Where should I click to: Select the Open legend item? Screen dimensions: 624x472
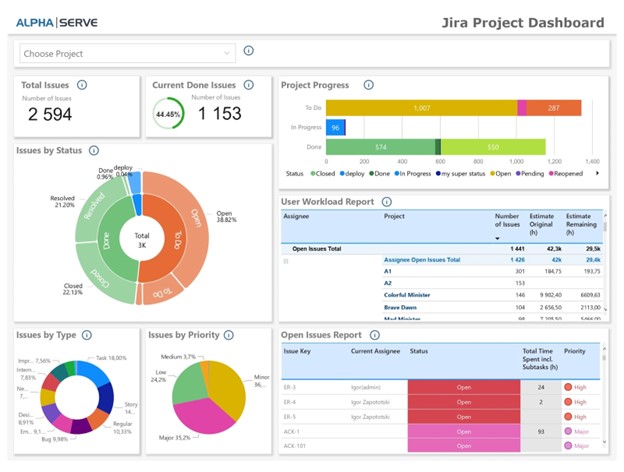501,174
